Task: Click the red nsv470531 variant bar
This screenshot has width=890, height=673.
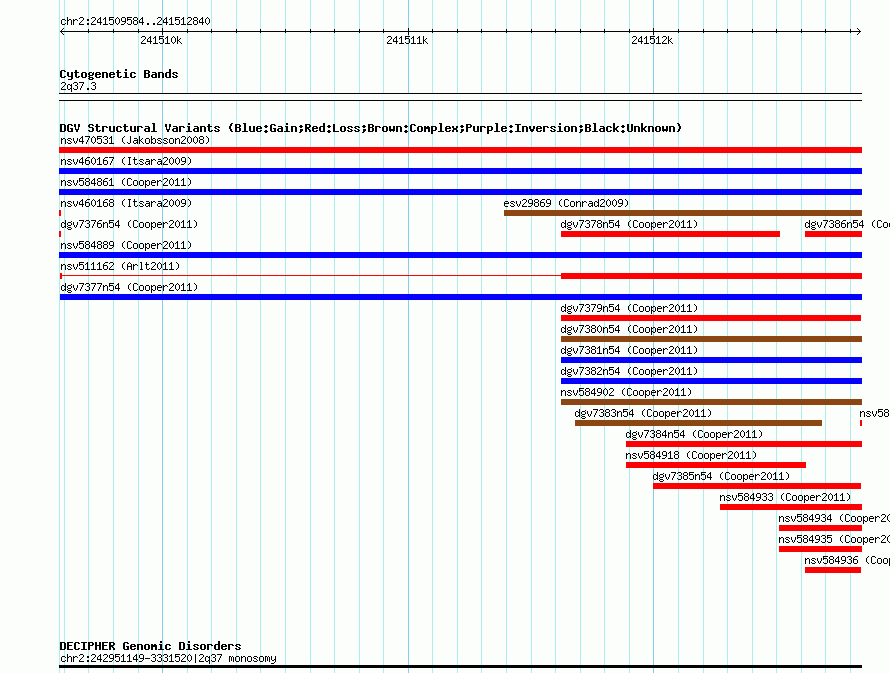Action: [x=460, y=150]
